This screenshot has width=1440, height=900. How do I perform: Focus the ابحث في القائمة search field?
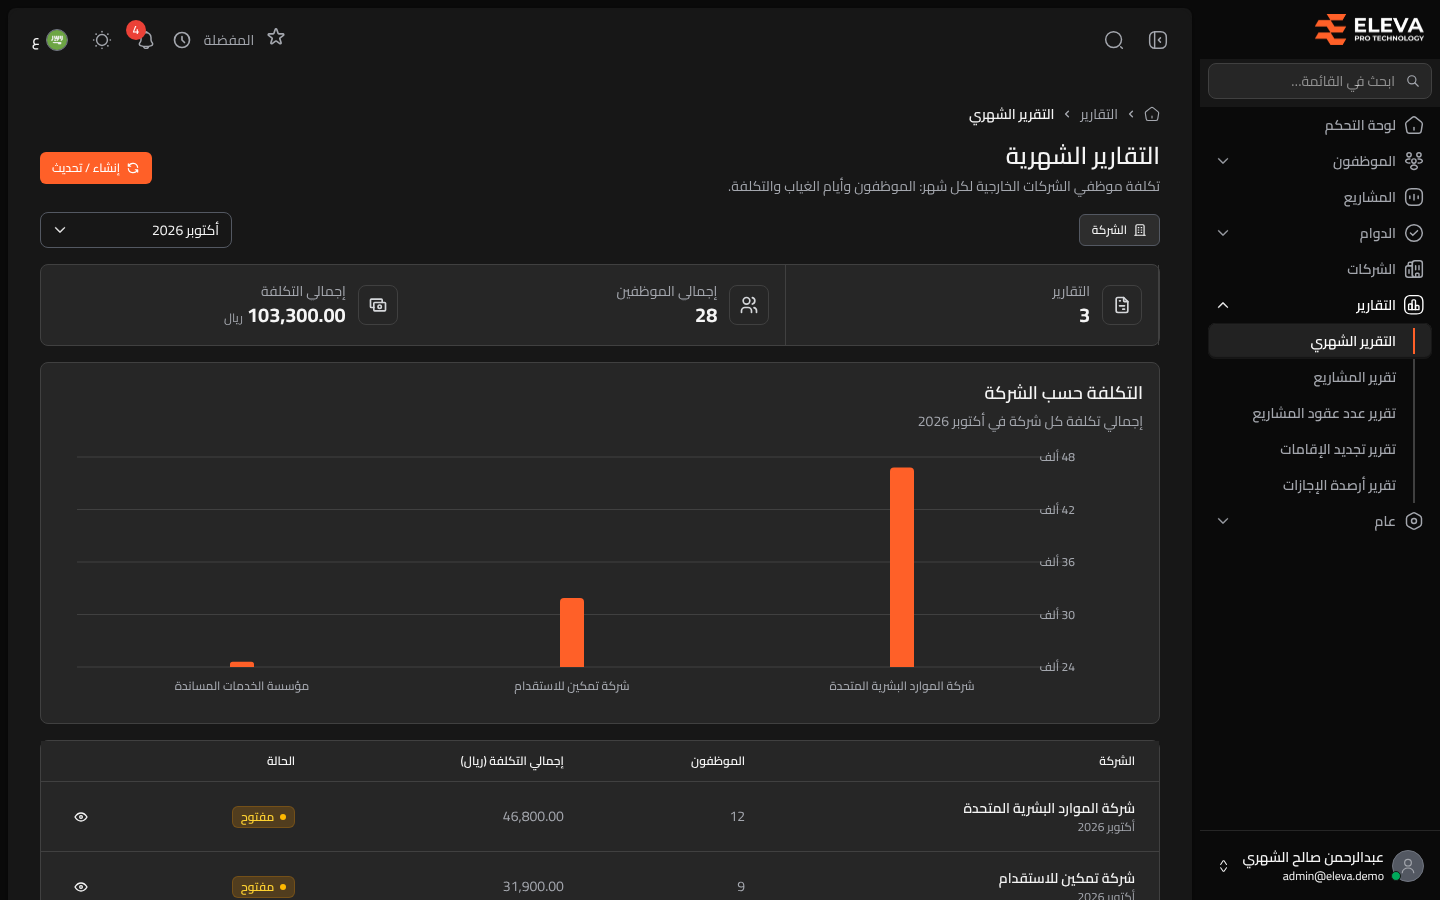pos(1320,81)
